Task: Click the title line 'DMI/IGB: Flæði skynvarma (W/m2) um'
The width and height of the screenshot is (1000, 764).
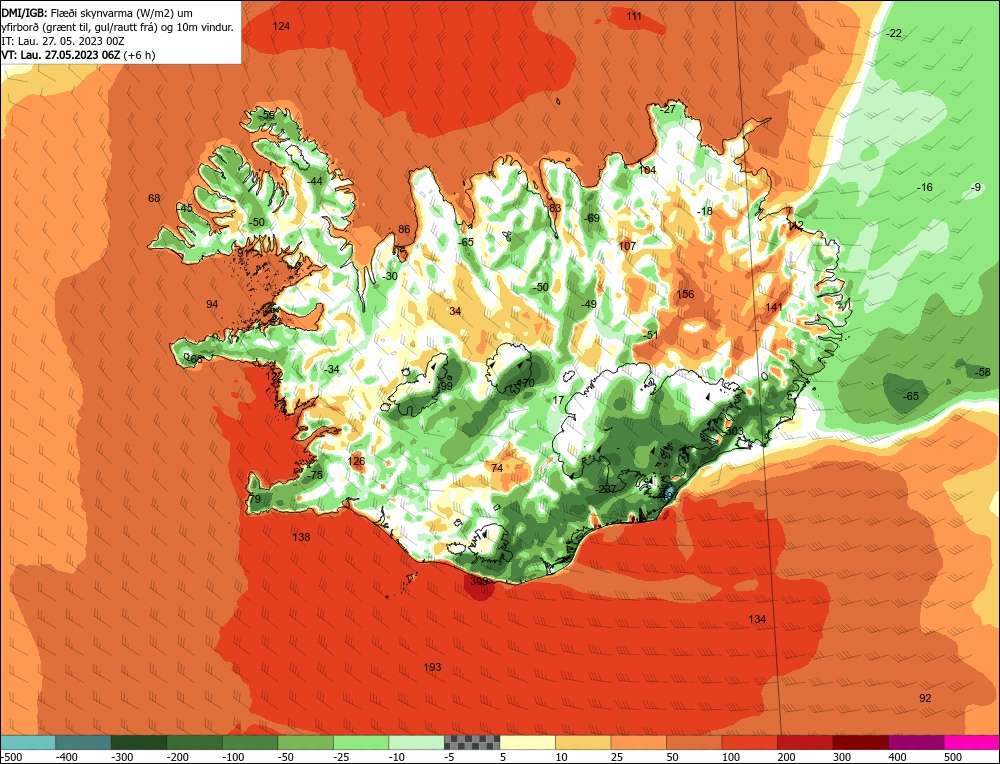Action: (97, 13)
